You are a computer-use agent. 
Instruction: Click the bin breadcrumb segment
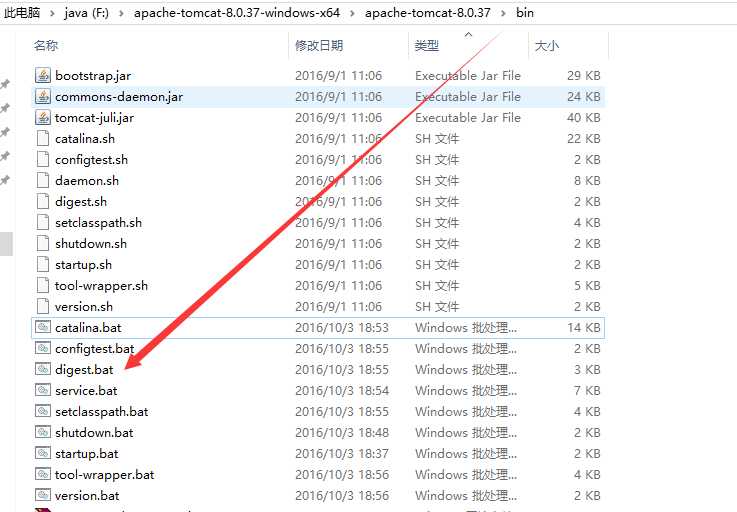pos(525,13)
